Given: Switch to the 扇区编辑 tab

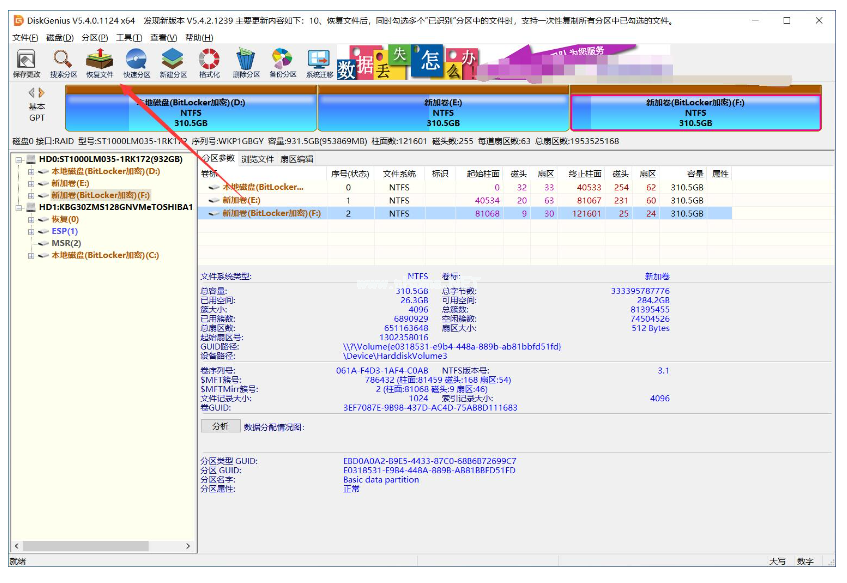Looking at the screenshot, I should pyautogui.click(x=296, y=159).
